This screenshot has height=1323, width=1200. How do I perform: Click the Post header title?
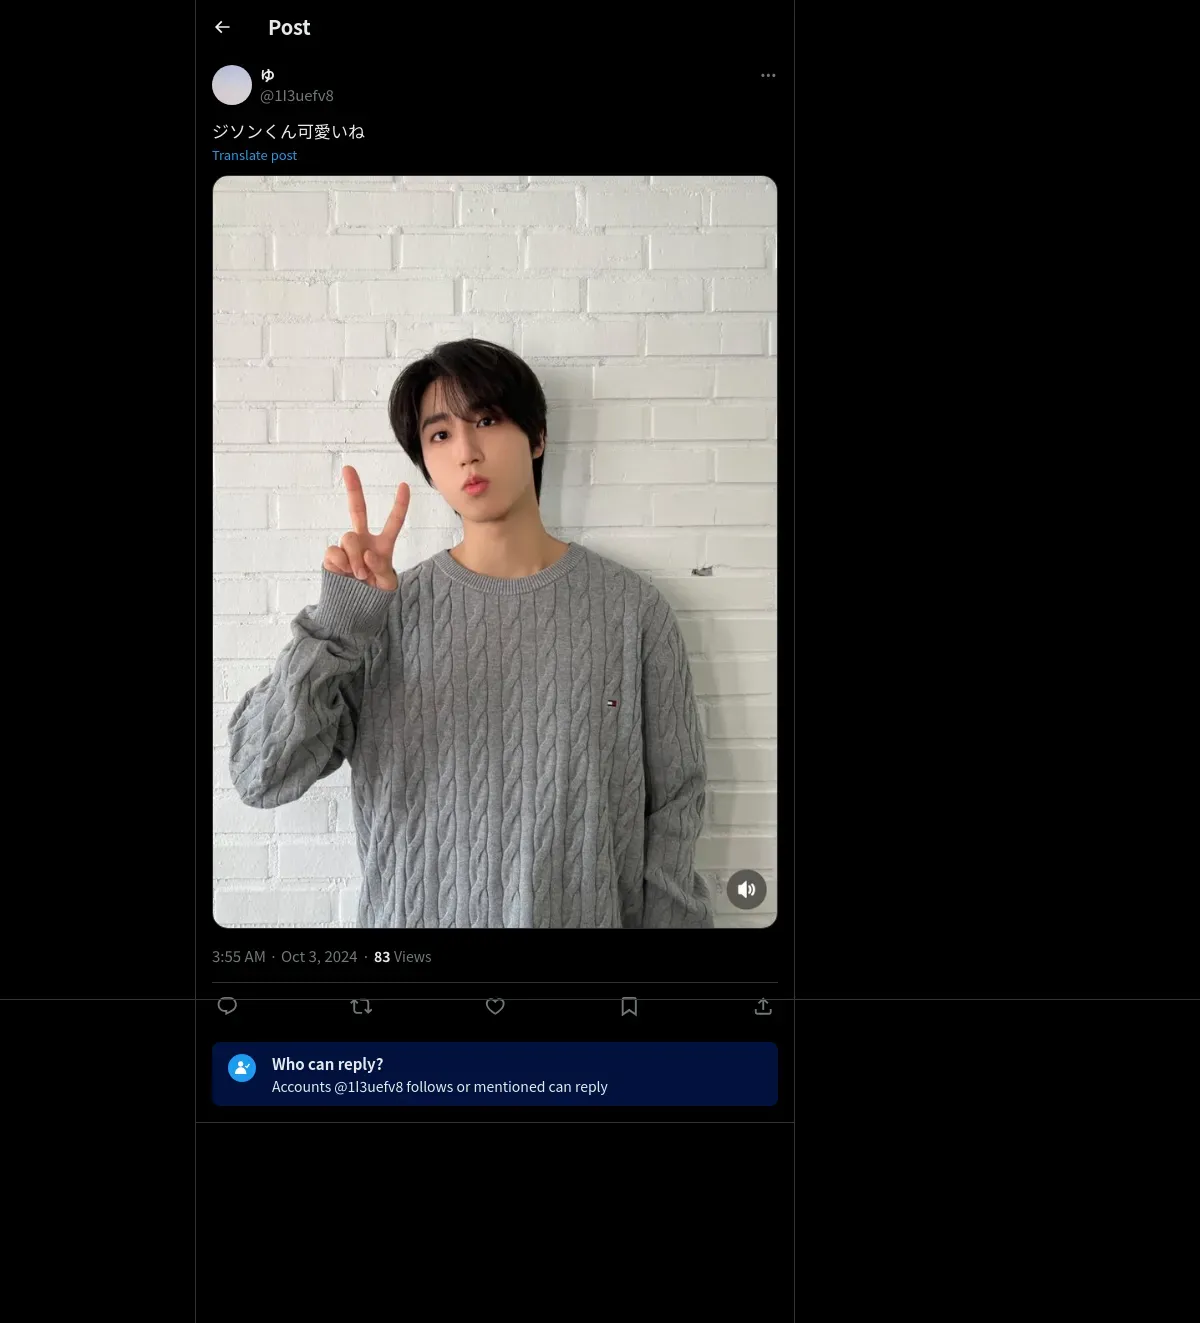coord(289,28)
